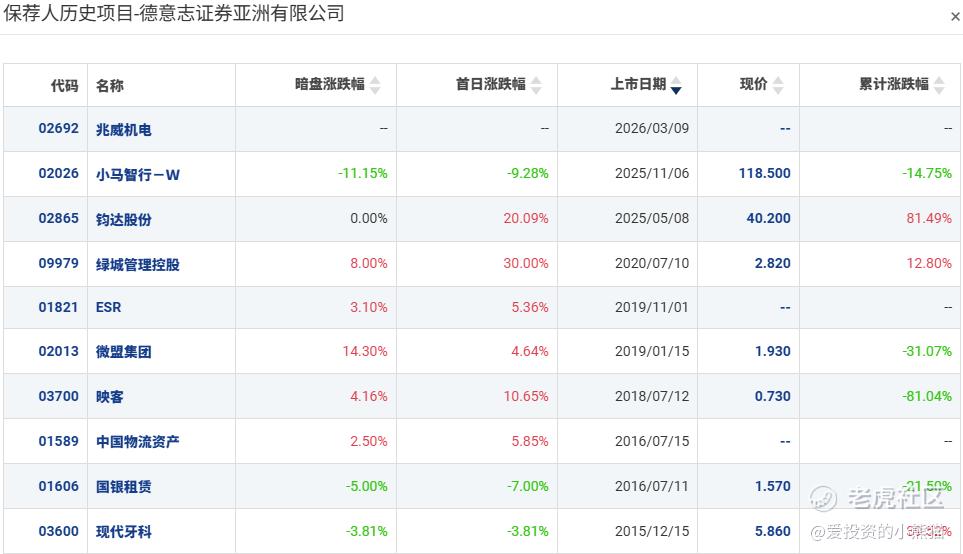Open stock code 02013
Image resolution: width=963 pixels, height=554 pixels.
pos(58,351)
